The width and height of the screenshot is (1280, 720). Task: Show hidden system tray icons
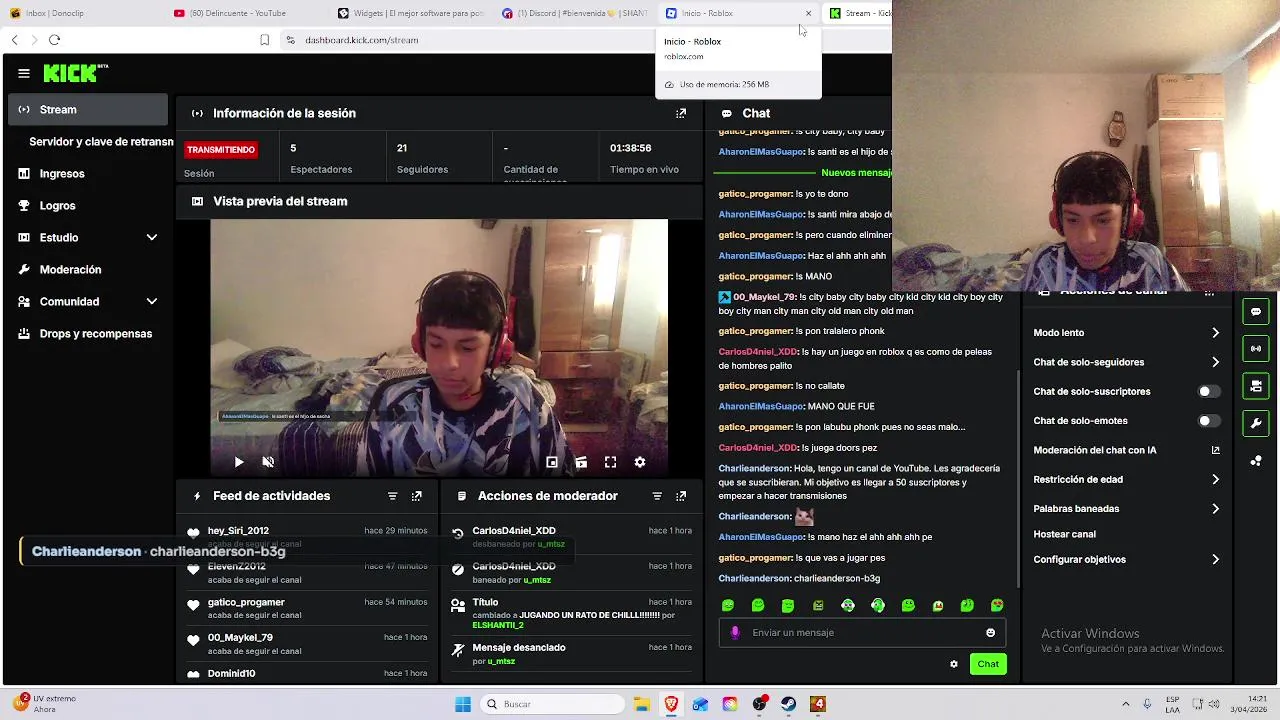click(1125, 704)
